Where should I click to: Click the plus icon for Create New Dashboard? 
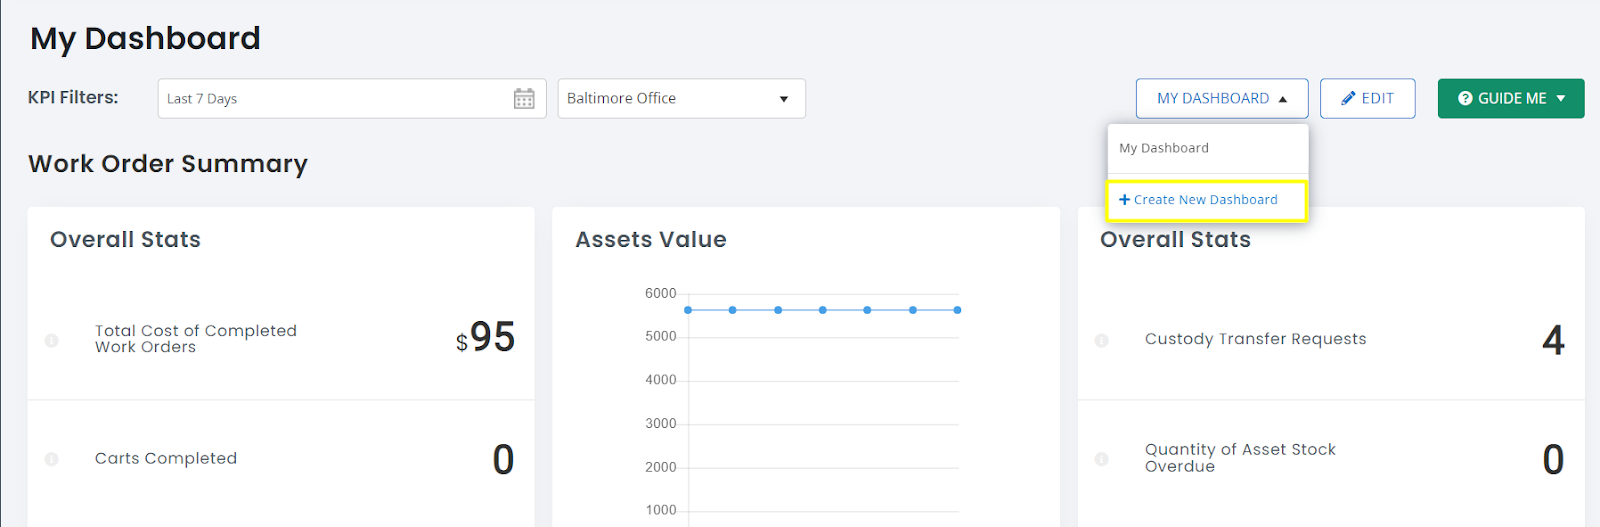1125,200
